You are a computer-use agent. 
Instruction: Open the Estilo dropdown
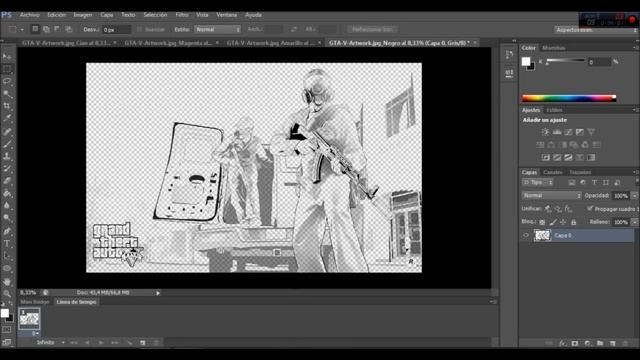point(218,29)
